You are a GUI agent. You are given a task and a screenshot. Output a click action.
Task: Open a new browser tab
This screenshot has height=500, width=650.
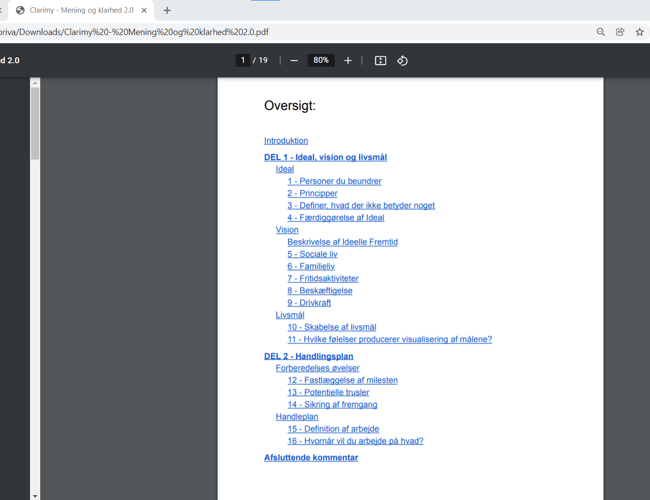click(167, 10)
